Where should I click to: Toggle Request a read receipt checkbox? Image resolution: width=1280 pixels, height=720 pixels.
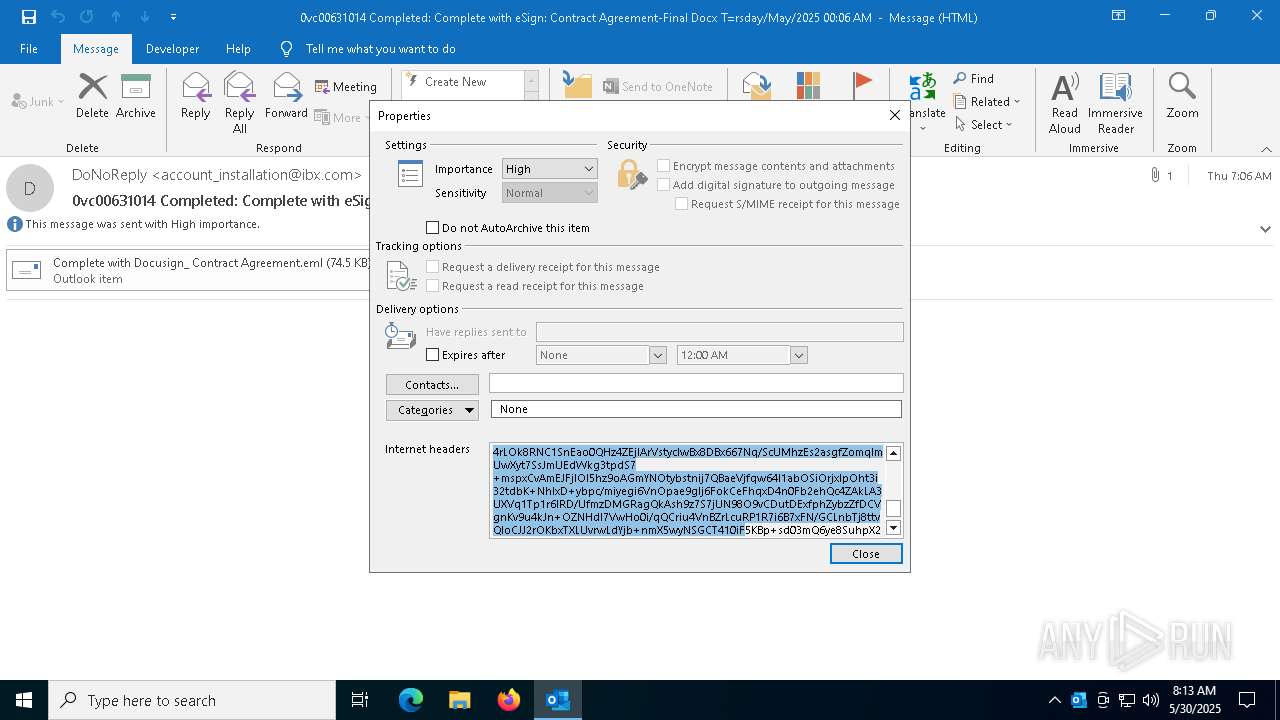click(433, 286)
